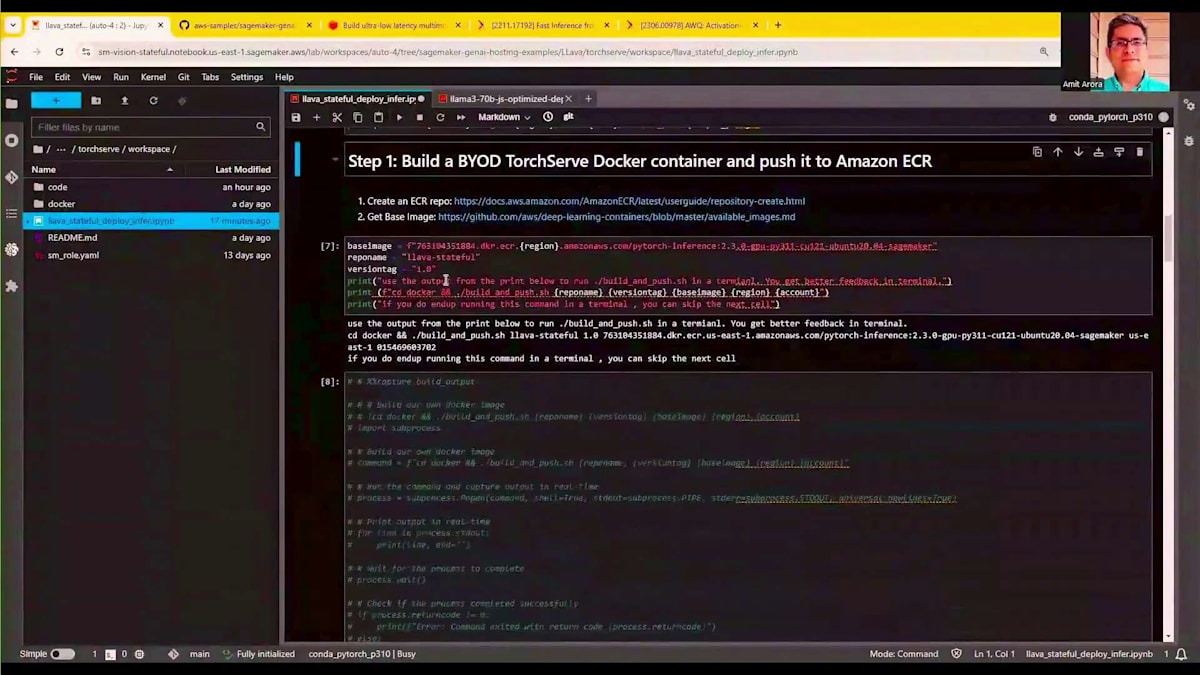Expand the ellipsis in the breadcrumb path
Viewport: 1200px width, 675px height.
61,149
